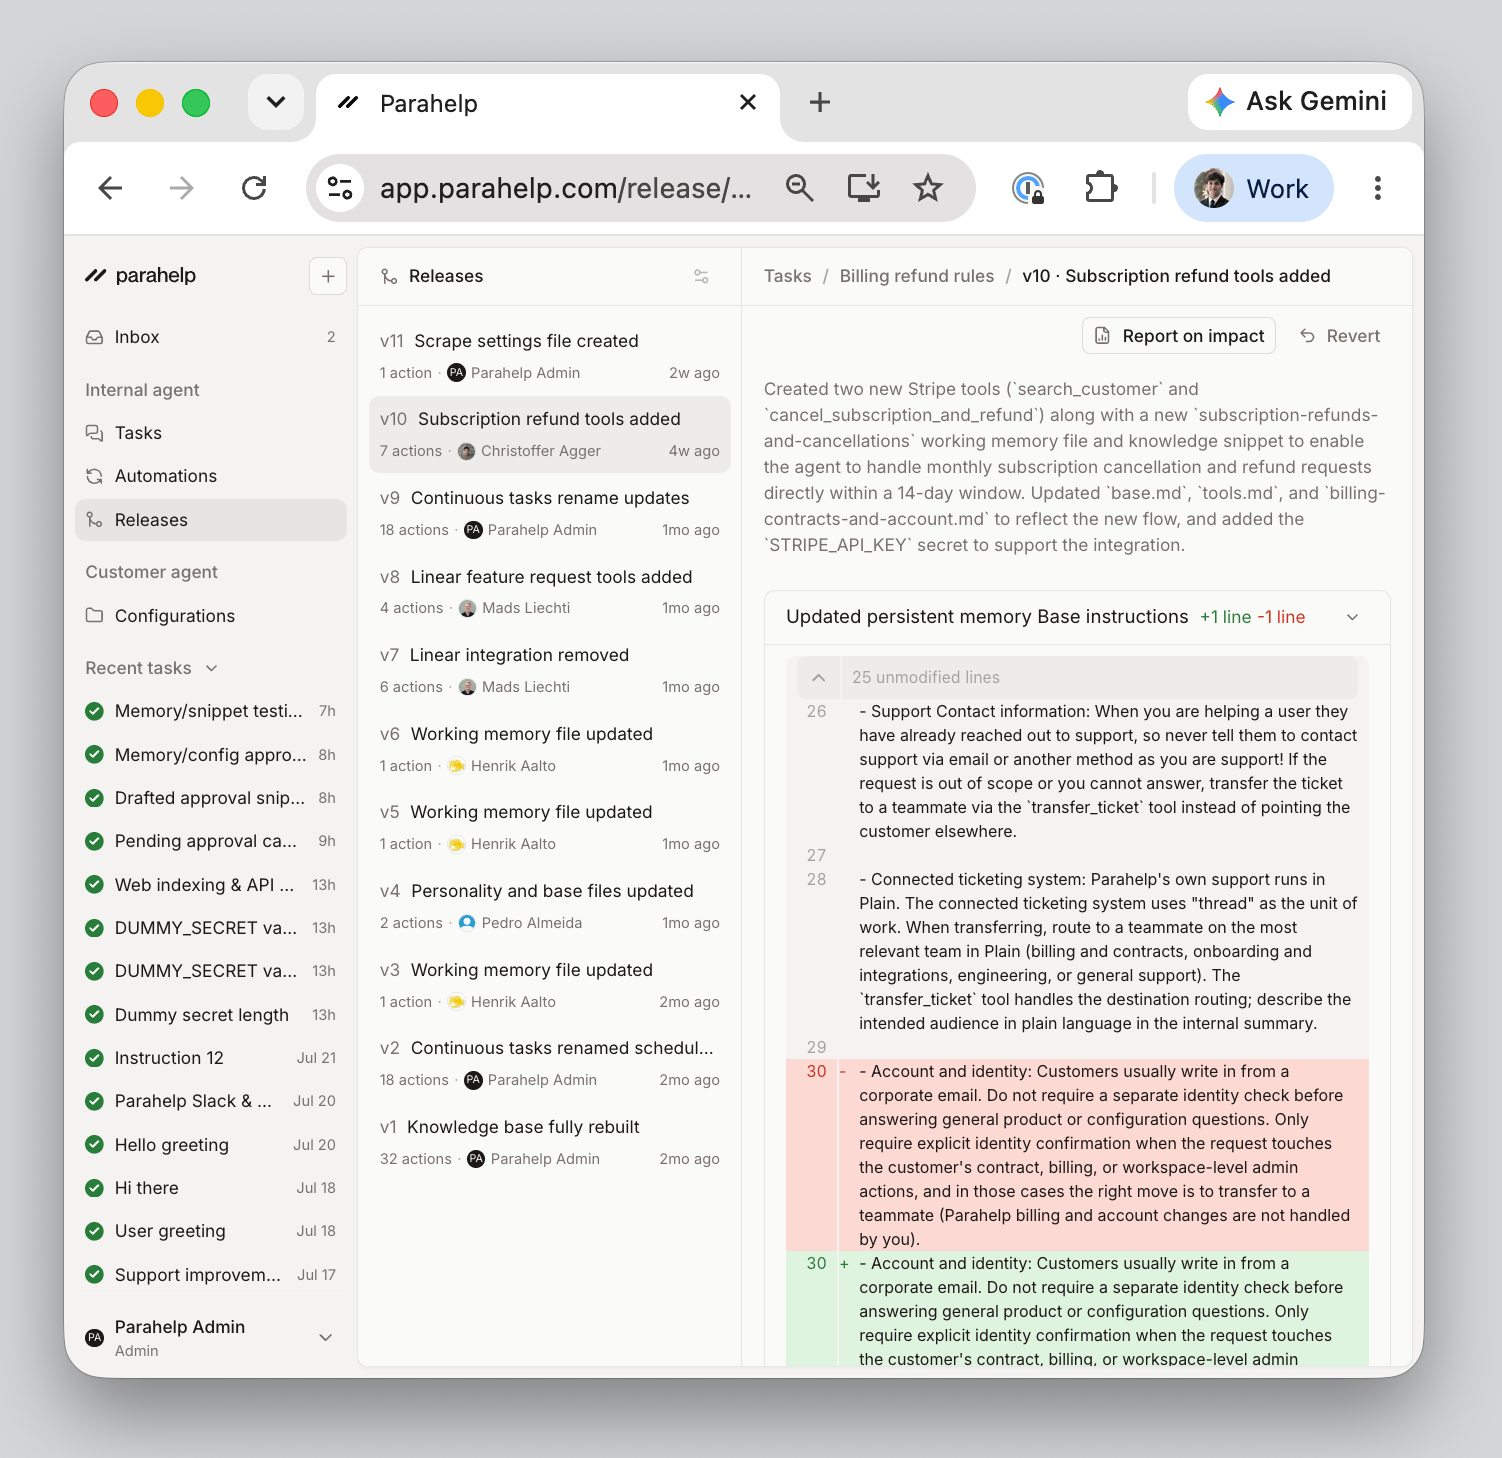Open recent task Memory/config appro...
This screenshot has height=1458, width=1502.
click(211, 755)
